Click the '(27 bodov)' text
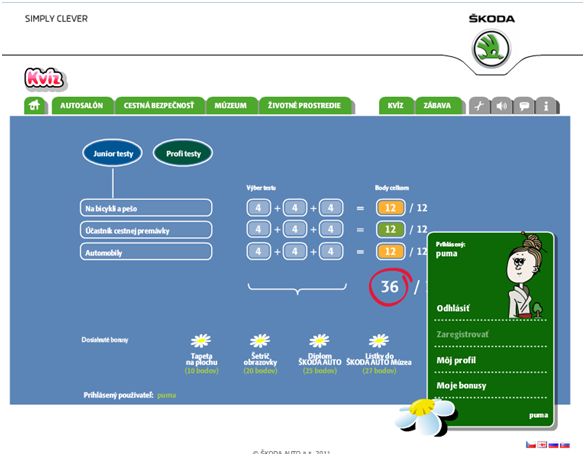Viewport: 585px width, 456px height. tap(379, 371)
